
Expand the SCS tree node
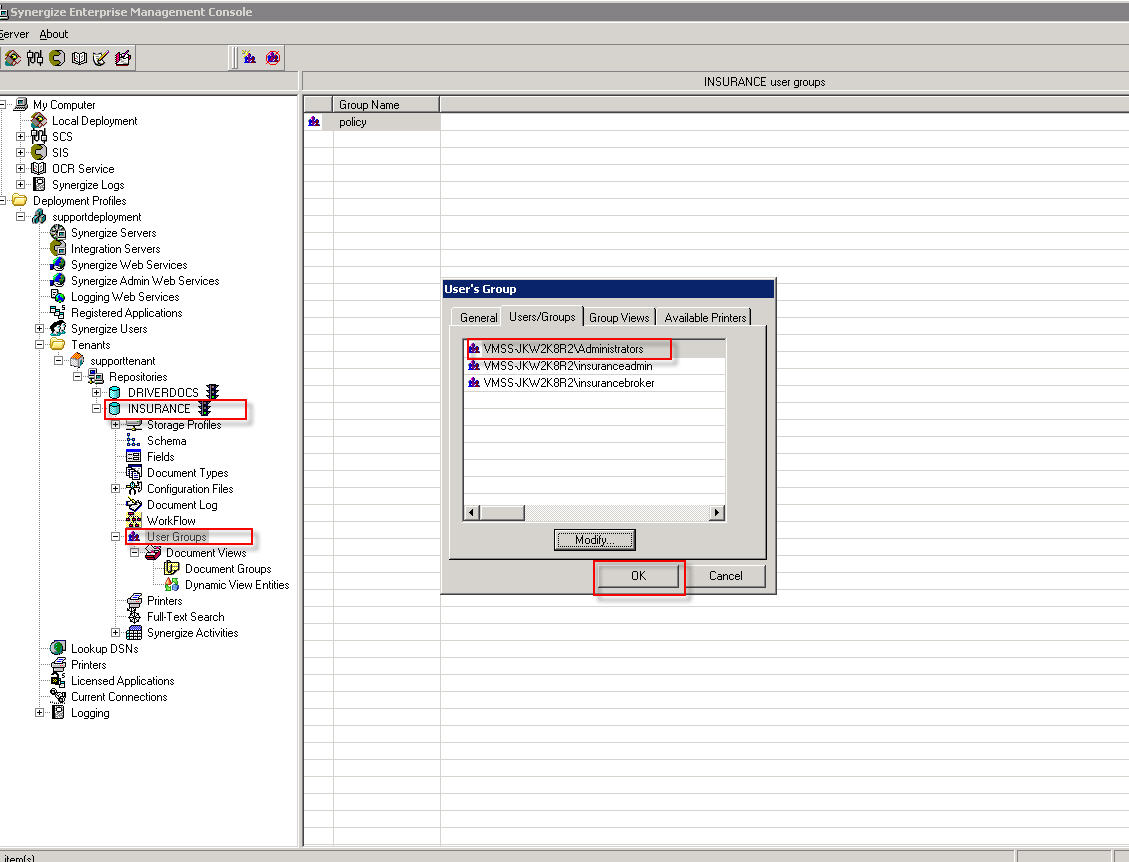click(21, 137)
